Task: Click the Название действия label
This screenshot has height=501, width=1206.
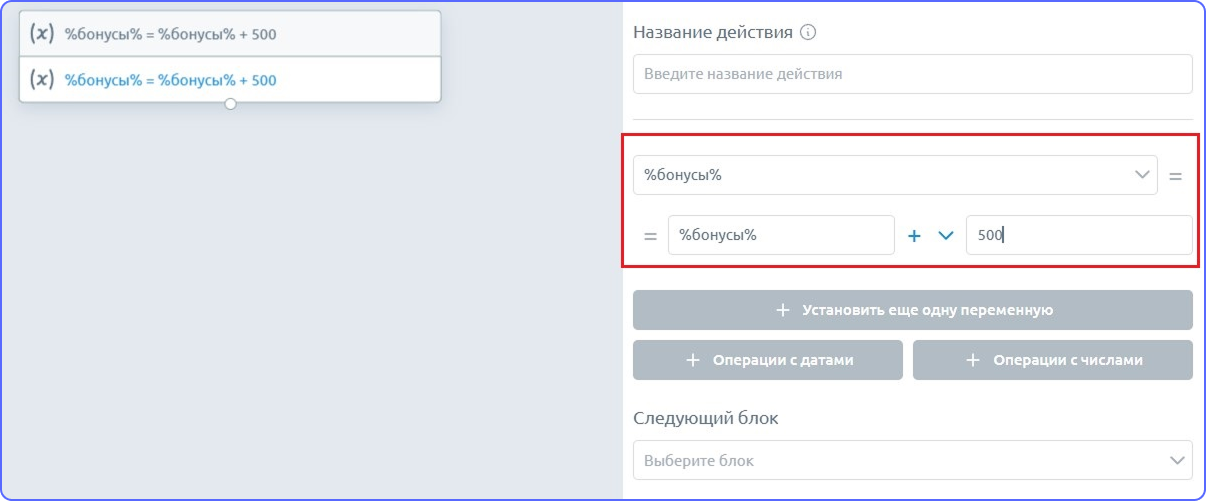Action: (713, 32)
